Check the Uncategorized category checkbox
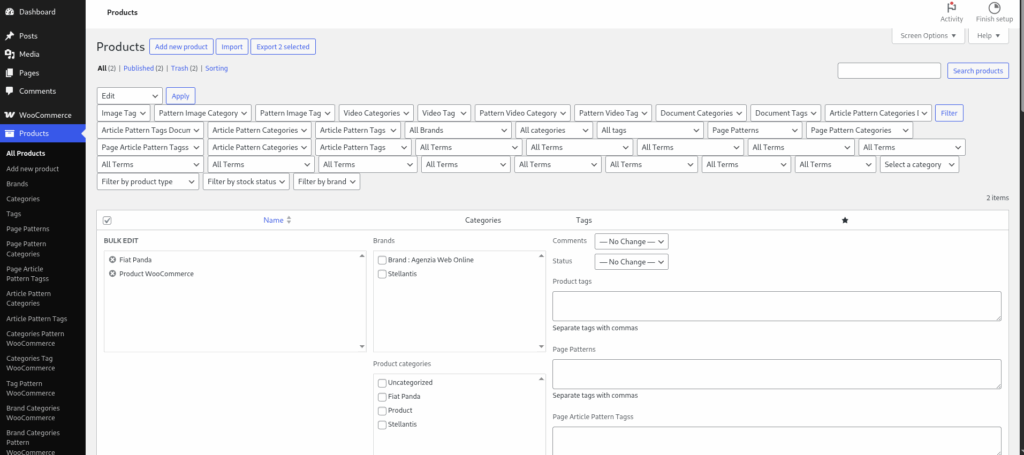The width and height of the screenshot is (1024, 455). pyautogui.click(x=382, y=383)
